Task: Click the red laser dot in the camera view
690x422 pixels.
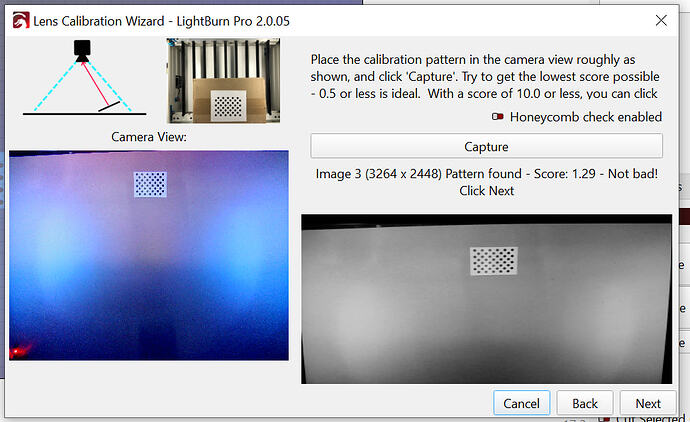Action: (x=17, y=350)
